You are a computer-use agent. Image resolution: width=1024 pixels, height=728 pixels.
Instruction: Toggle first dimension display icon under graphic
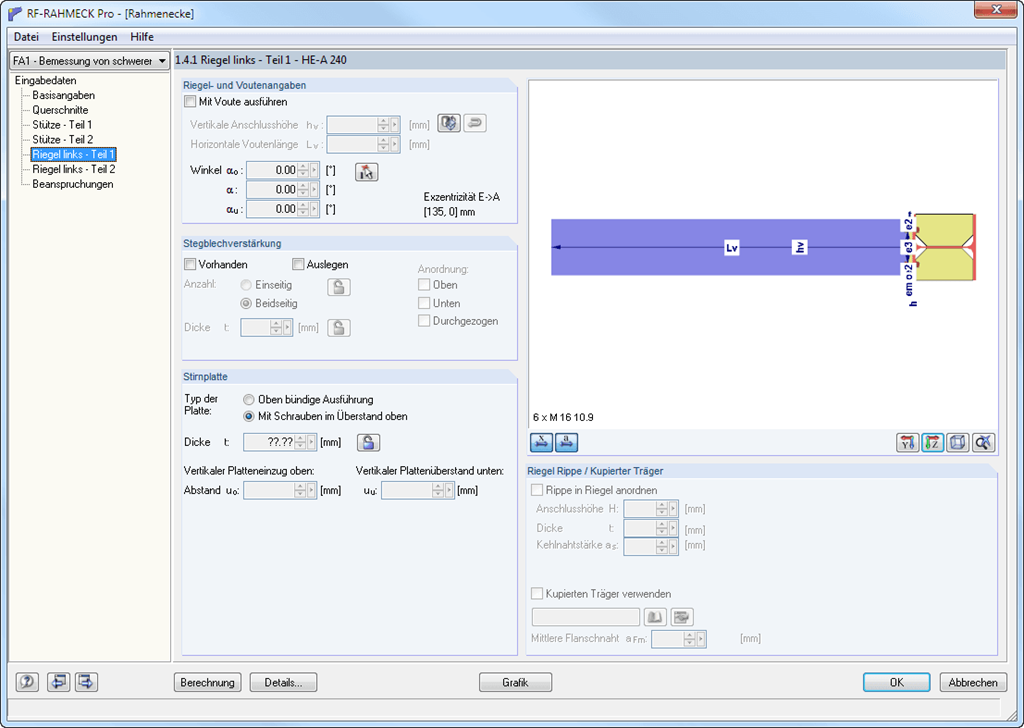541,443
